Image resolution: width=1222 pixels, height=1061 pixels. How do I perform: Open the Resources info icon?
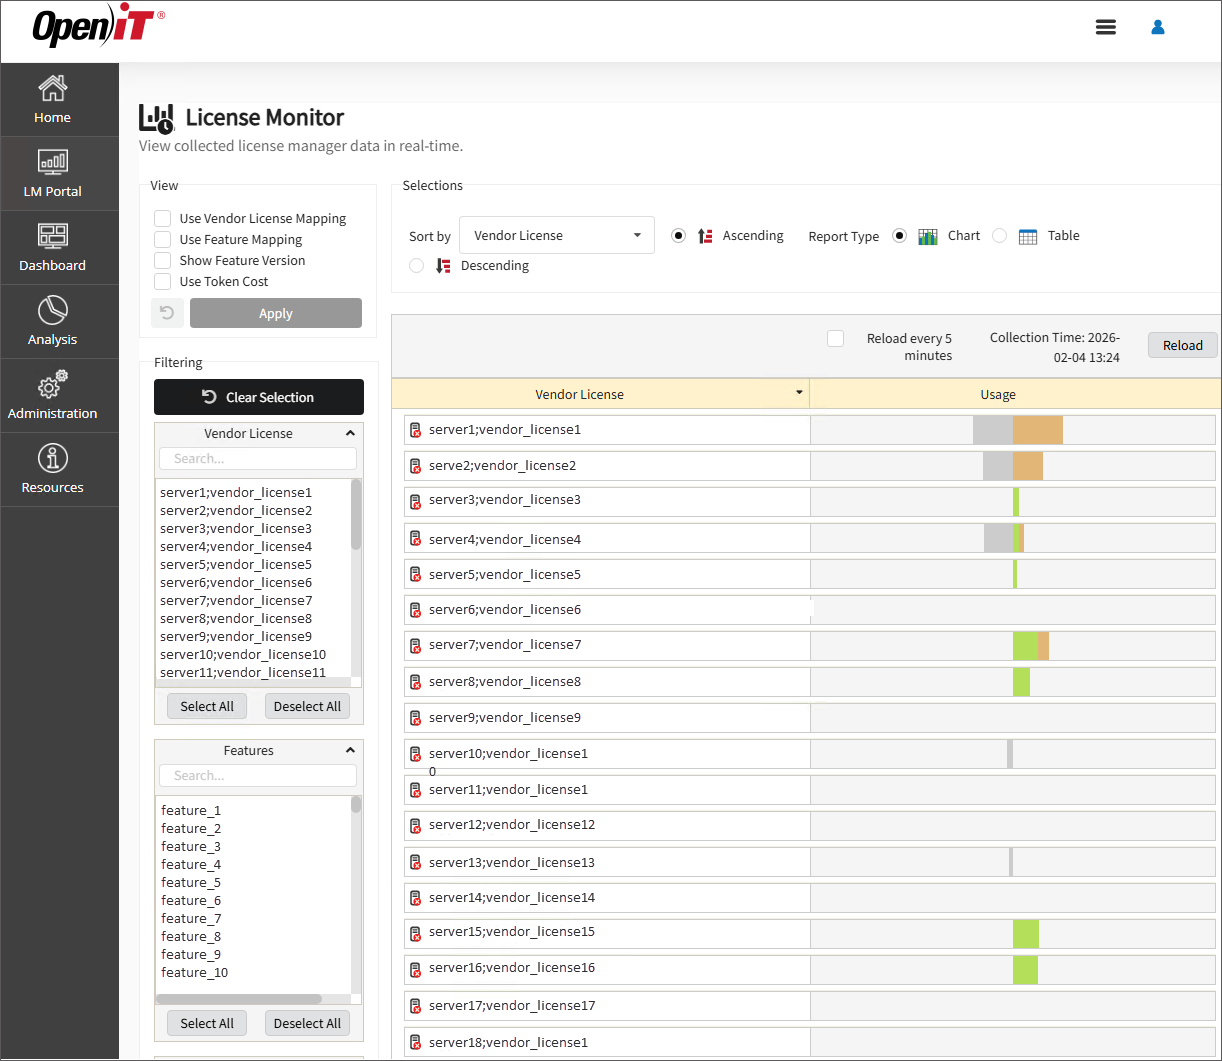(52, 458)
